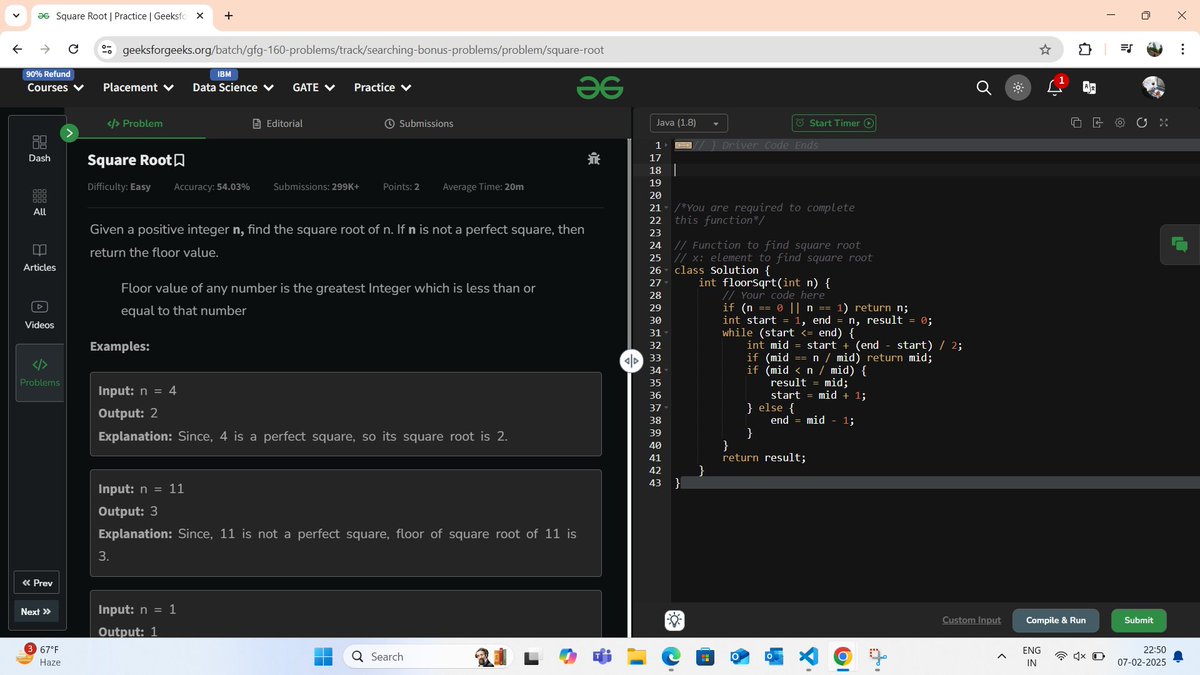This screenshot has height=675, width=1200.
Task: Open Microsoft Teams from taskbar
Action: pyautogui.click(x=602, y=657)
